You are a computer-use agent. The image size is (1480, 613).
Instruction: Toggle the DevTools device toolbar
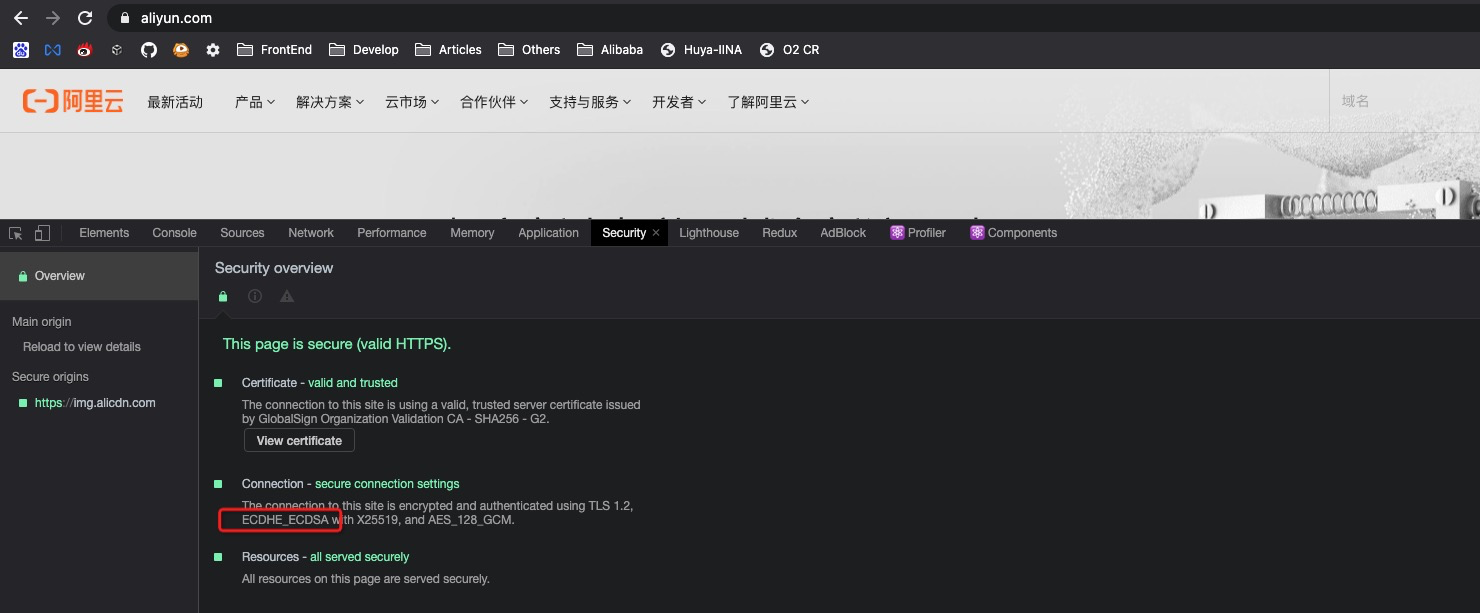coord(42,233)
